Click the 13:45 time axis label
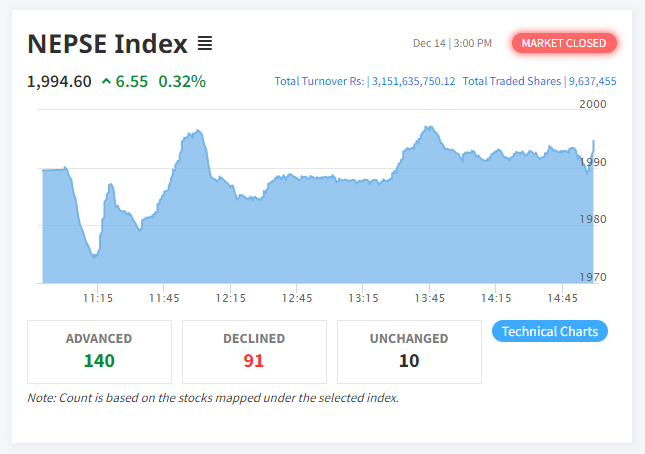The height and width of the screenshot is (454, 645). pos(430,298)
